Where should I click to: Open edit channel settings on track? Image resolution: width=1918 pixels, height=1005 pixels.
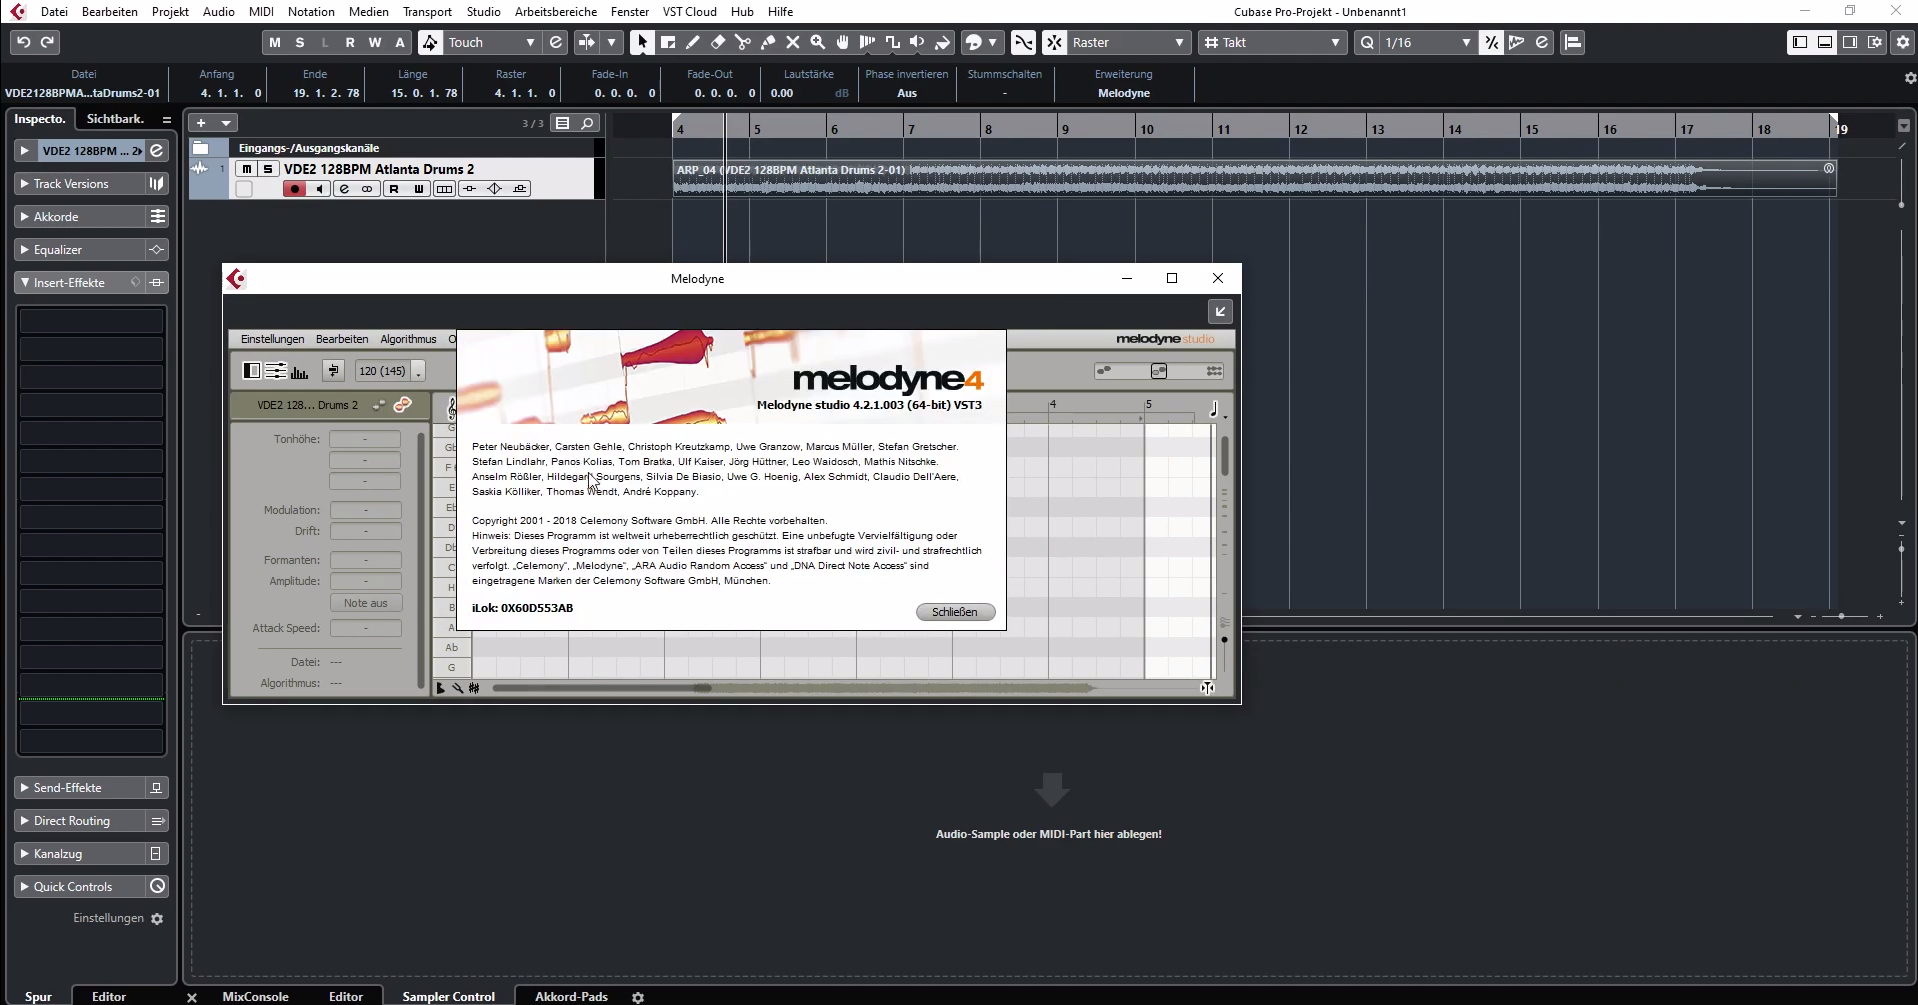(344, 189)
